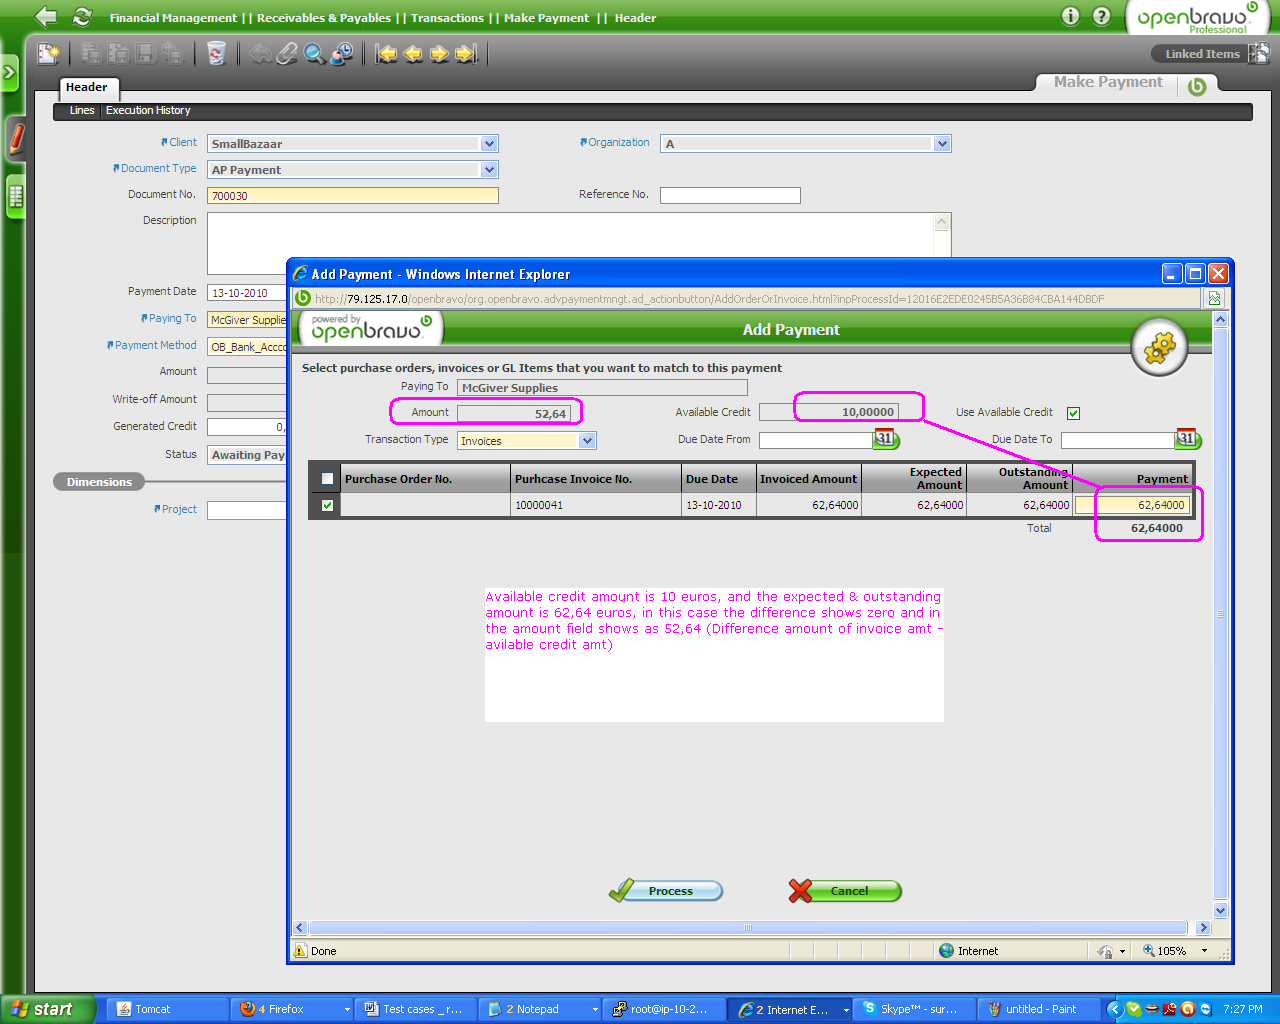Click the green refresh icon in header
The height and width of the screenshot is (1024, 1280).
[x=82, y=17]
